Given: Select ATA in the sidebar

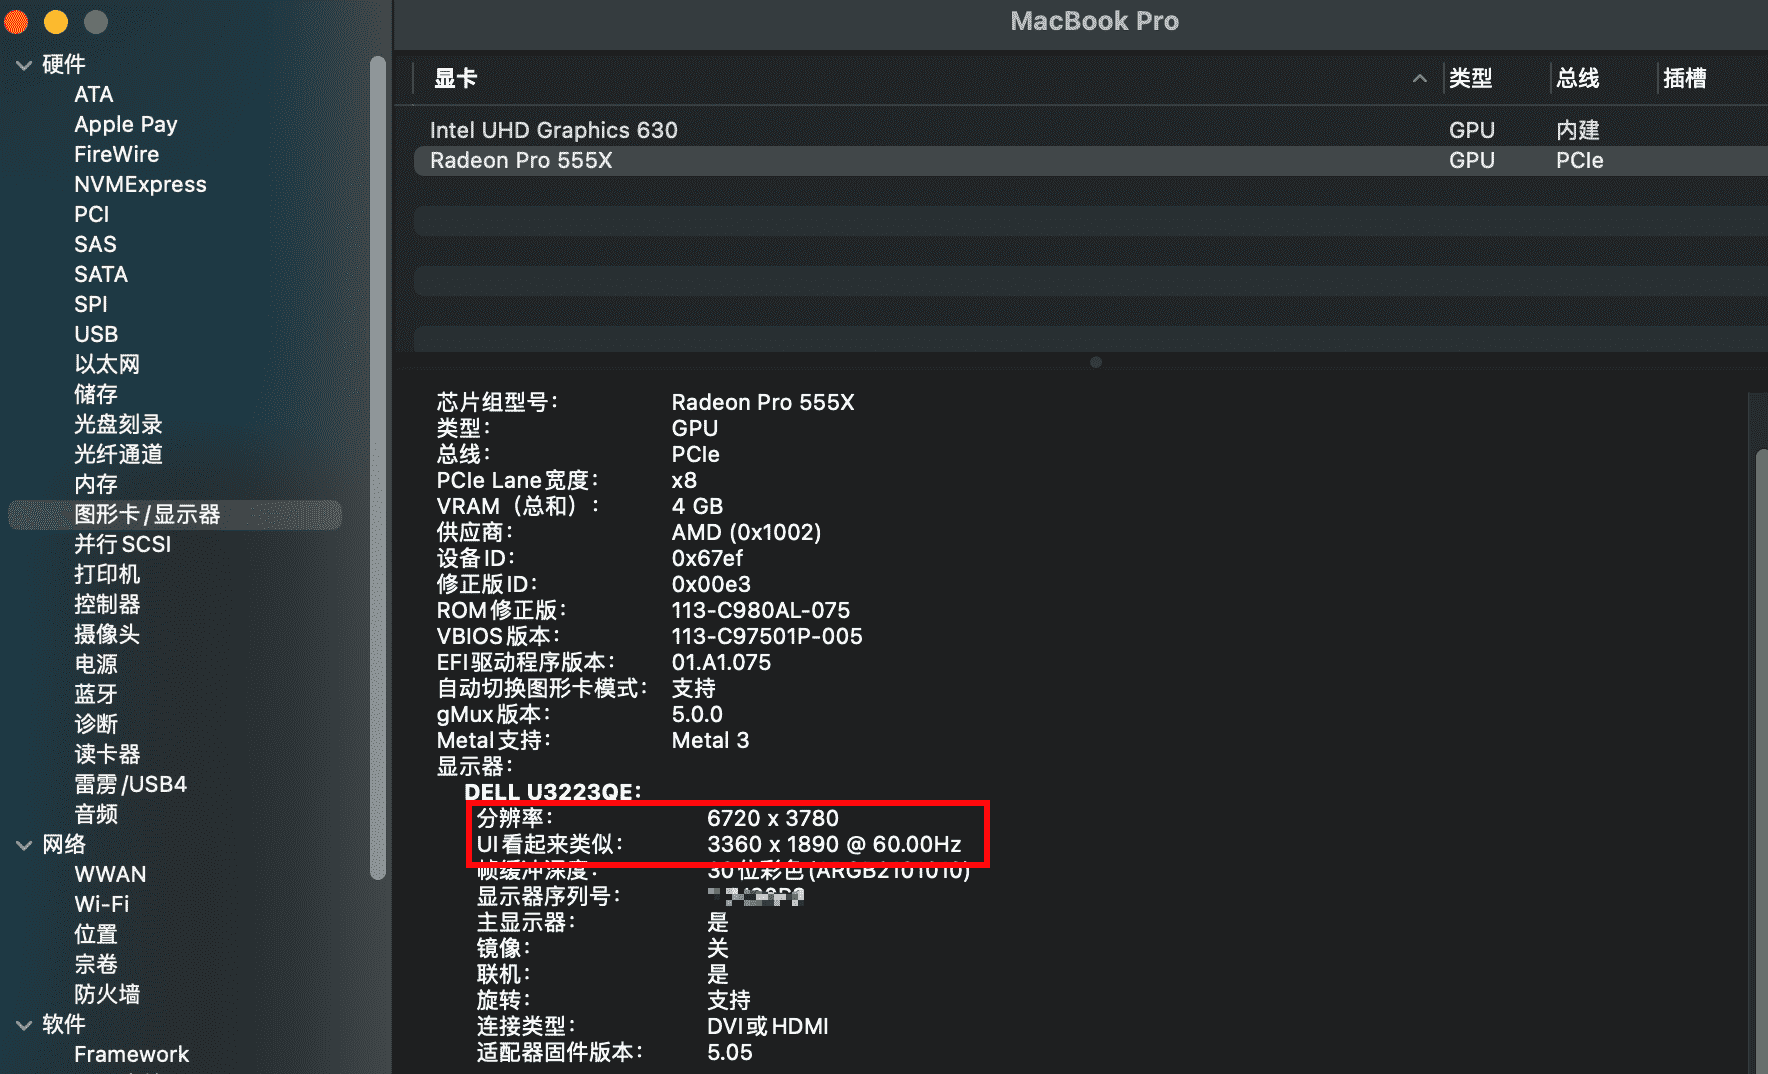Looking at the screenshot, I should click(94, 94).
